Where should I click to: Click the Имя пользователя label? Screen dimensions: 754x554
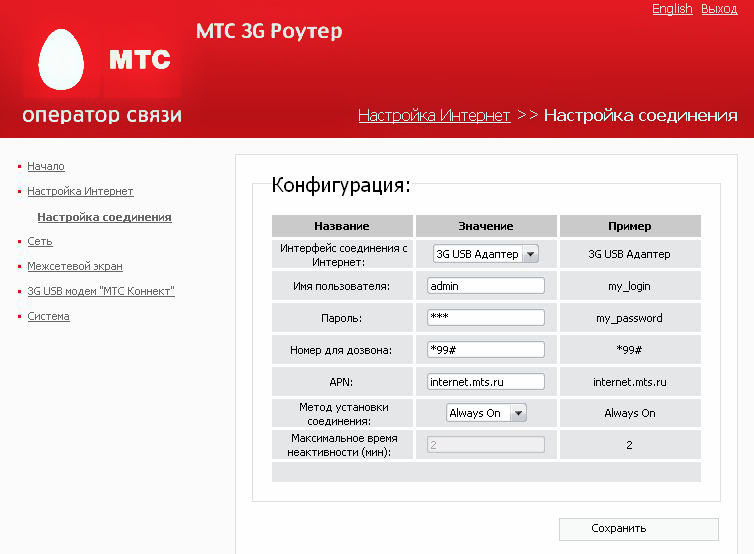click(x=341, y=286)
